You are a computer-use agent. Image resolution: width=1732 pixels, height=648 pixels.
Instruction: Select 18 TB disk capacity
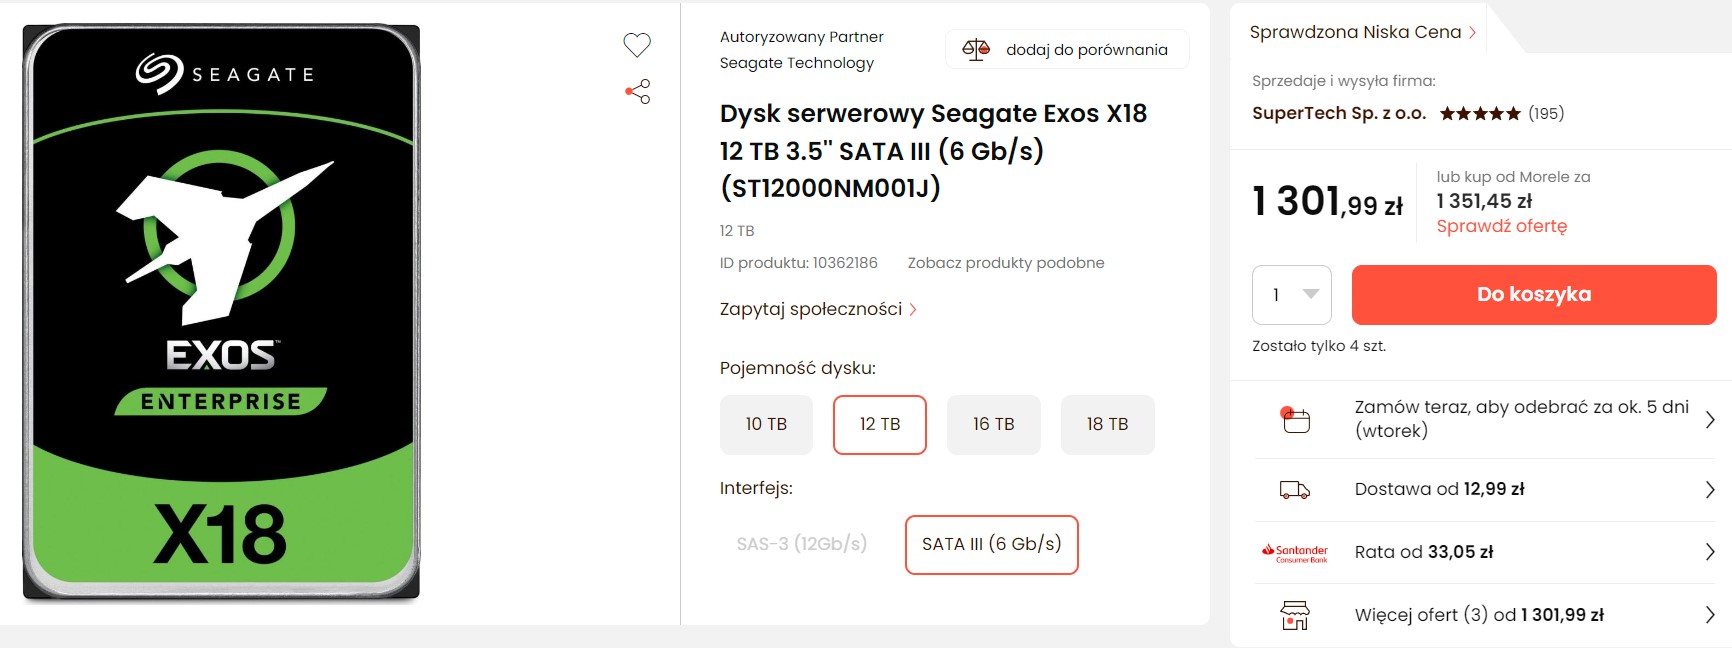point(1107,425)
